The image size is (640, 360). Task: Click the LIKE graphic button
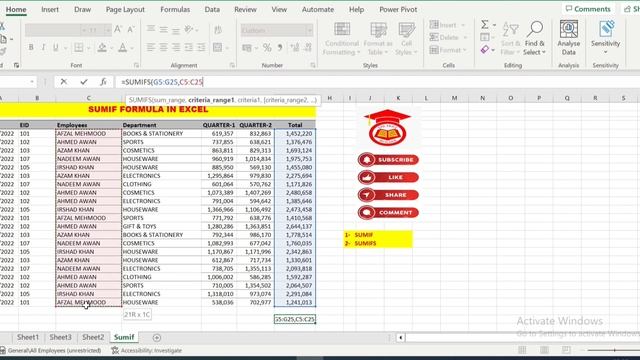388,177
